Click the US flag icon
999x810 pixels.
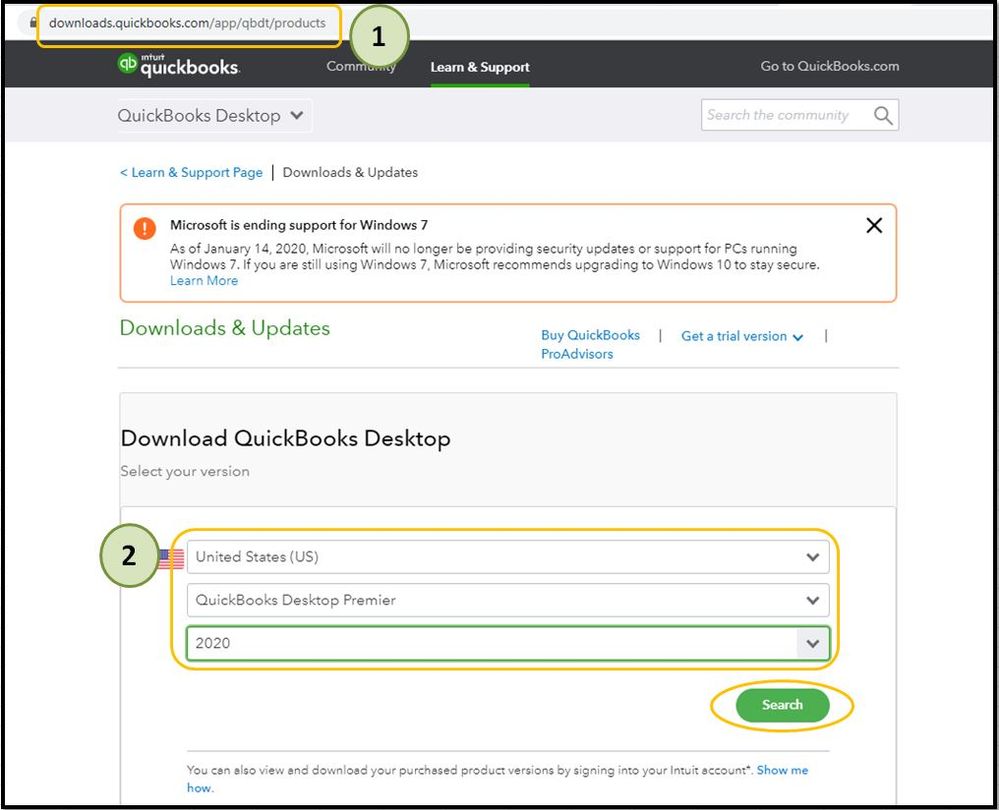coord(171,559)
